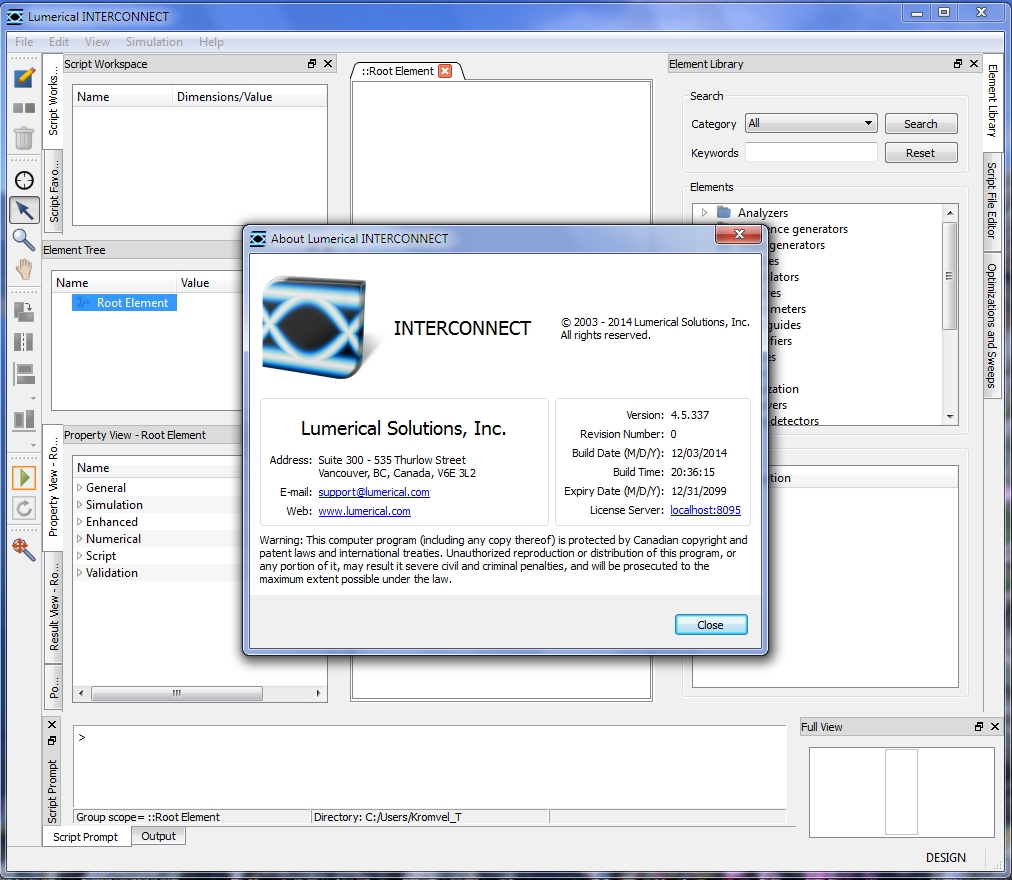Run the simulation with the green play icon
This screenshot has width=1012, height=880.
point(24,478)
